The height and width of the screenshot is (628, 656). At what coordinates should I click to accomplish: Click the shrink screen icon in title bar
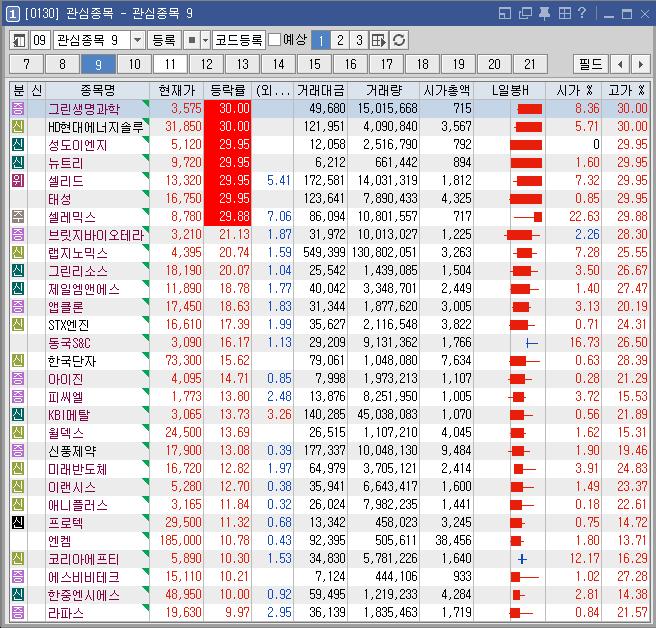pyautogui.click(x=505, y=13)
